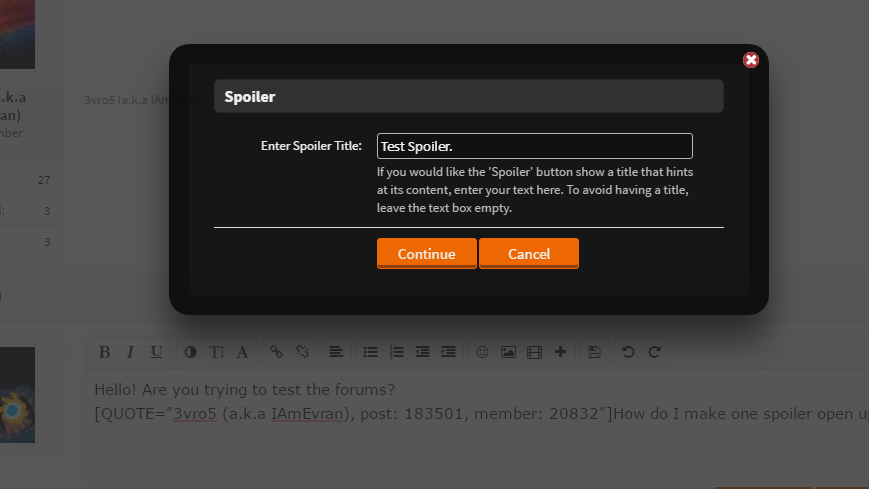
Task: Insert a numbered ordered list
Action: pos(396,352)
